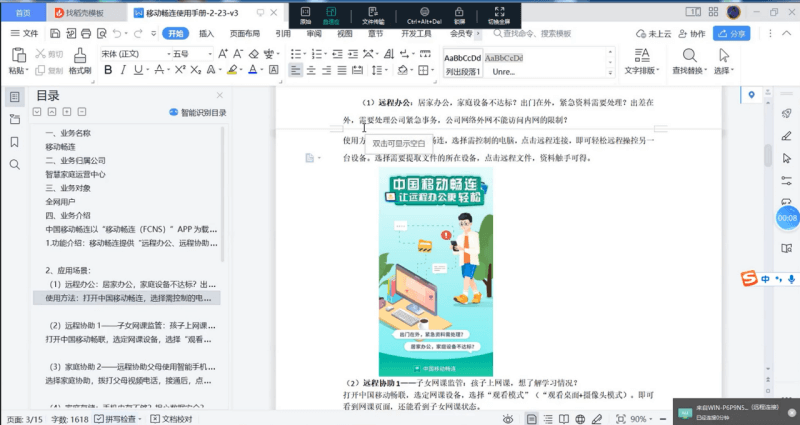Open the Select (选择) dropdown
This screenshot has height=425, width=800.
(x=723, y=61)
